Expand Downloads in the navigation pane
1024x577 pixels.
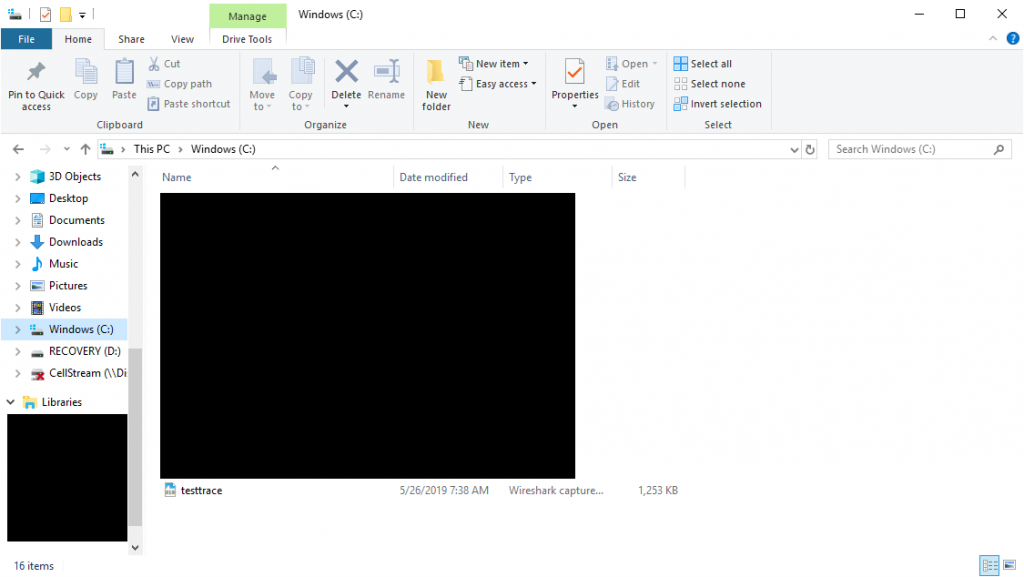coord(17,241)
